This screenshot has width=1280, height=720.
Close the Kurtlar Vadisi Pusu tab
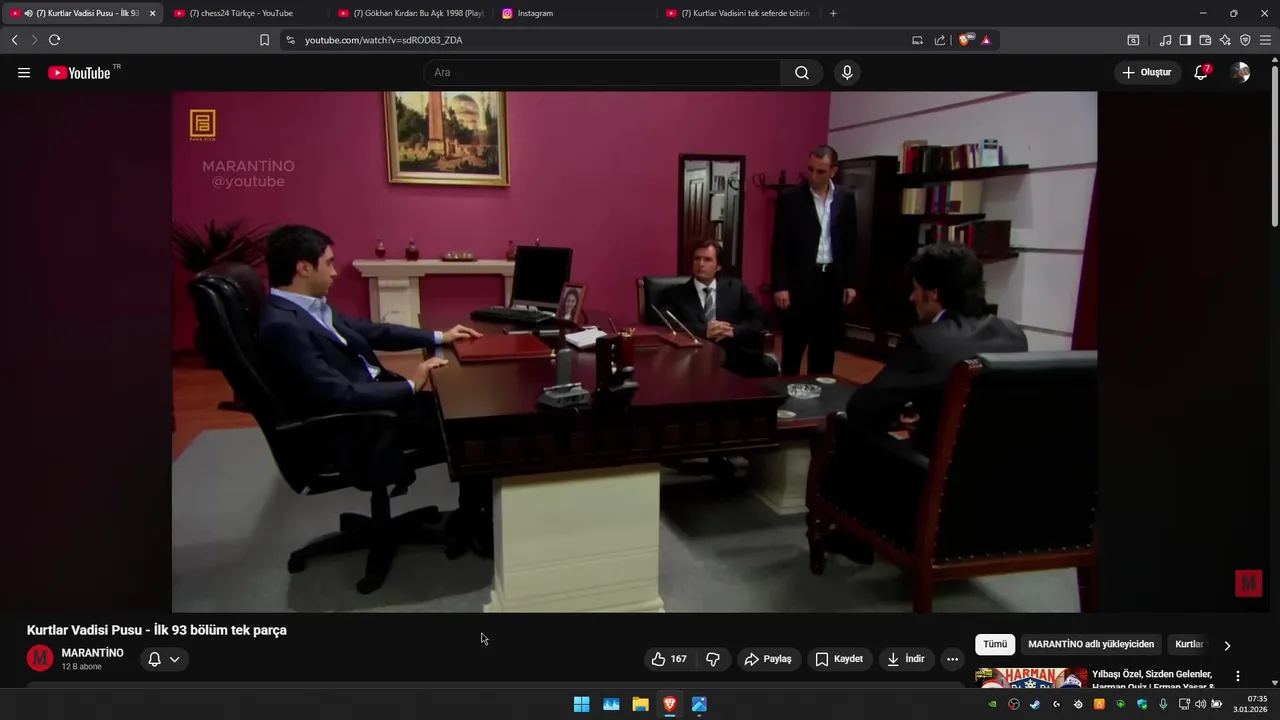[152, 13]
